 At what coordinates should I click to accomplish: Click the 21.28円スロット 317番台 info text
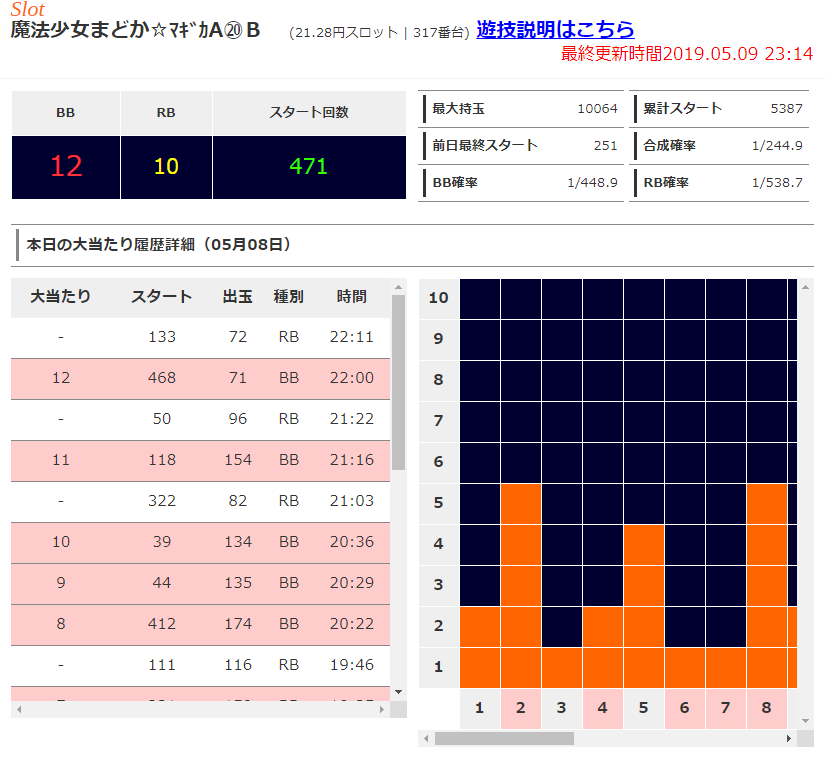379,33
